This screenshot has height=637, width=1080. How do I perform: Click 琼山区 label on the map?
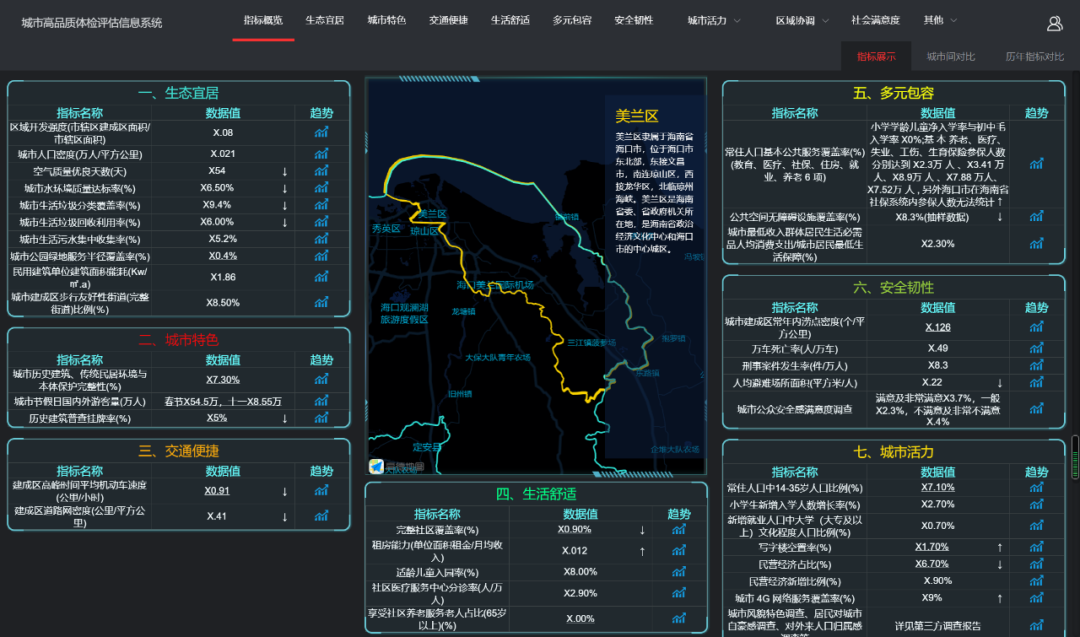(x=424, y=231)
